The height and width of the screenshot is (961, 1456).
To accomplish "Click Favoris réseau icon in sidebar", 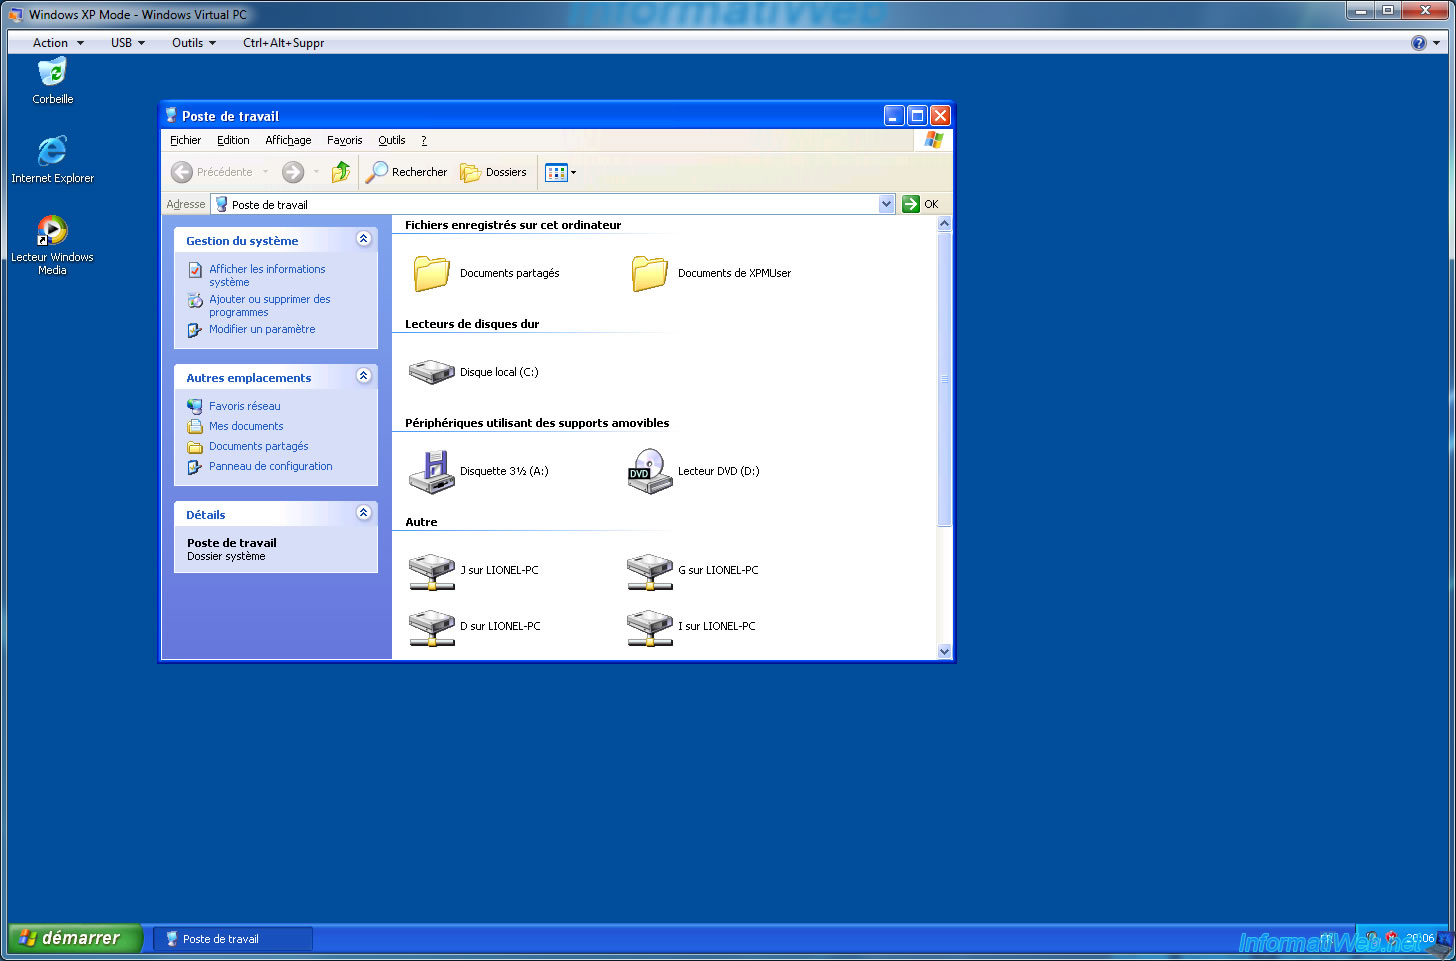I will coord(195,406).
